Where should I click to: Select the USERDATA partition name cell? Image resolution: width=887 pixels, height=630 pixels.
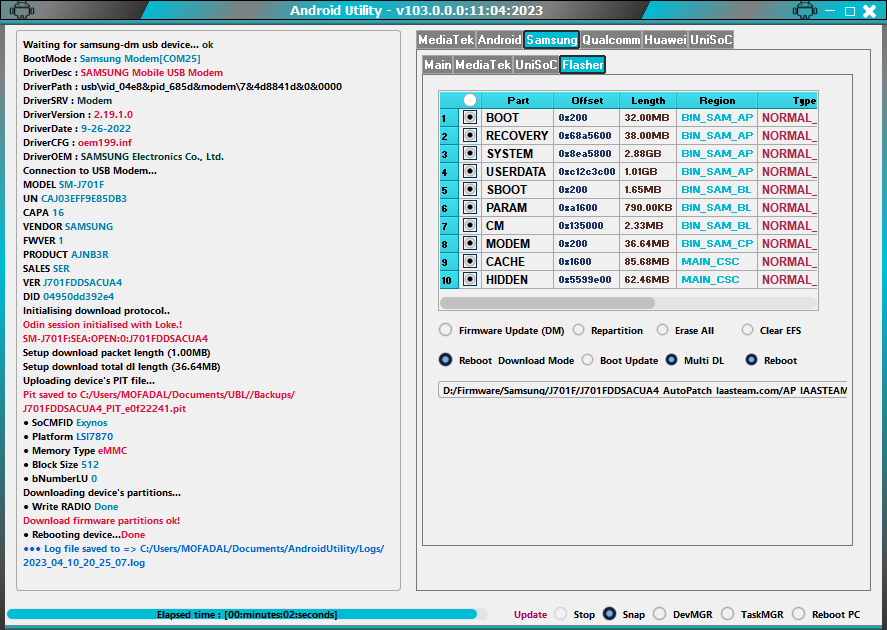pos(517,171)
